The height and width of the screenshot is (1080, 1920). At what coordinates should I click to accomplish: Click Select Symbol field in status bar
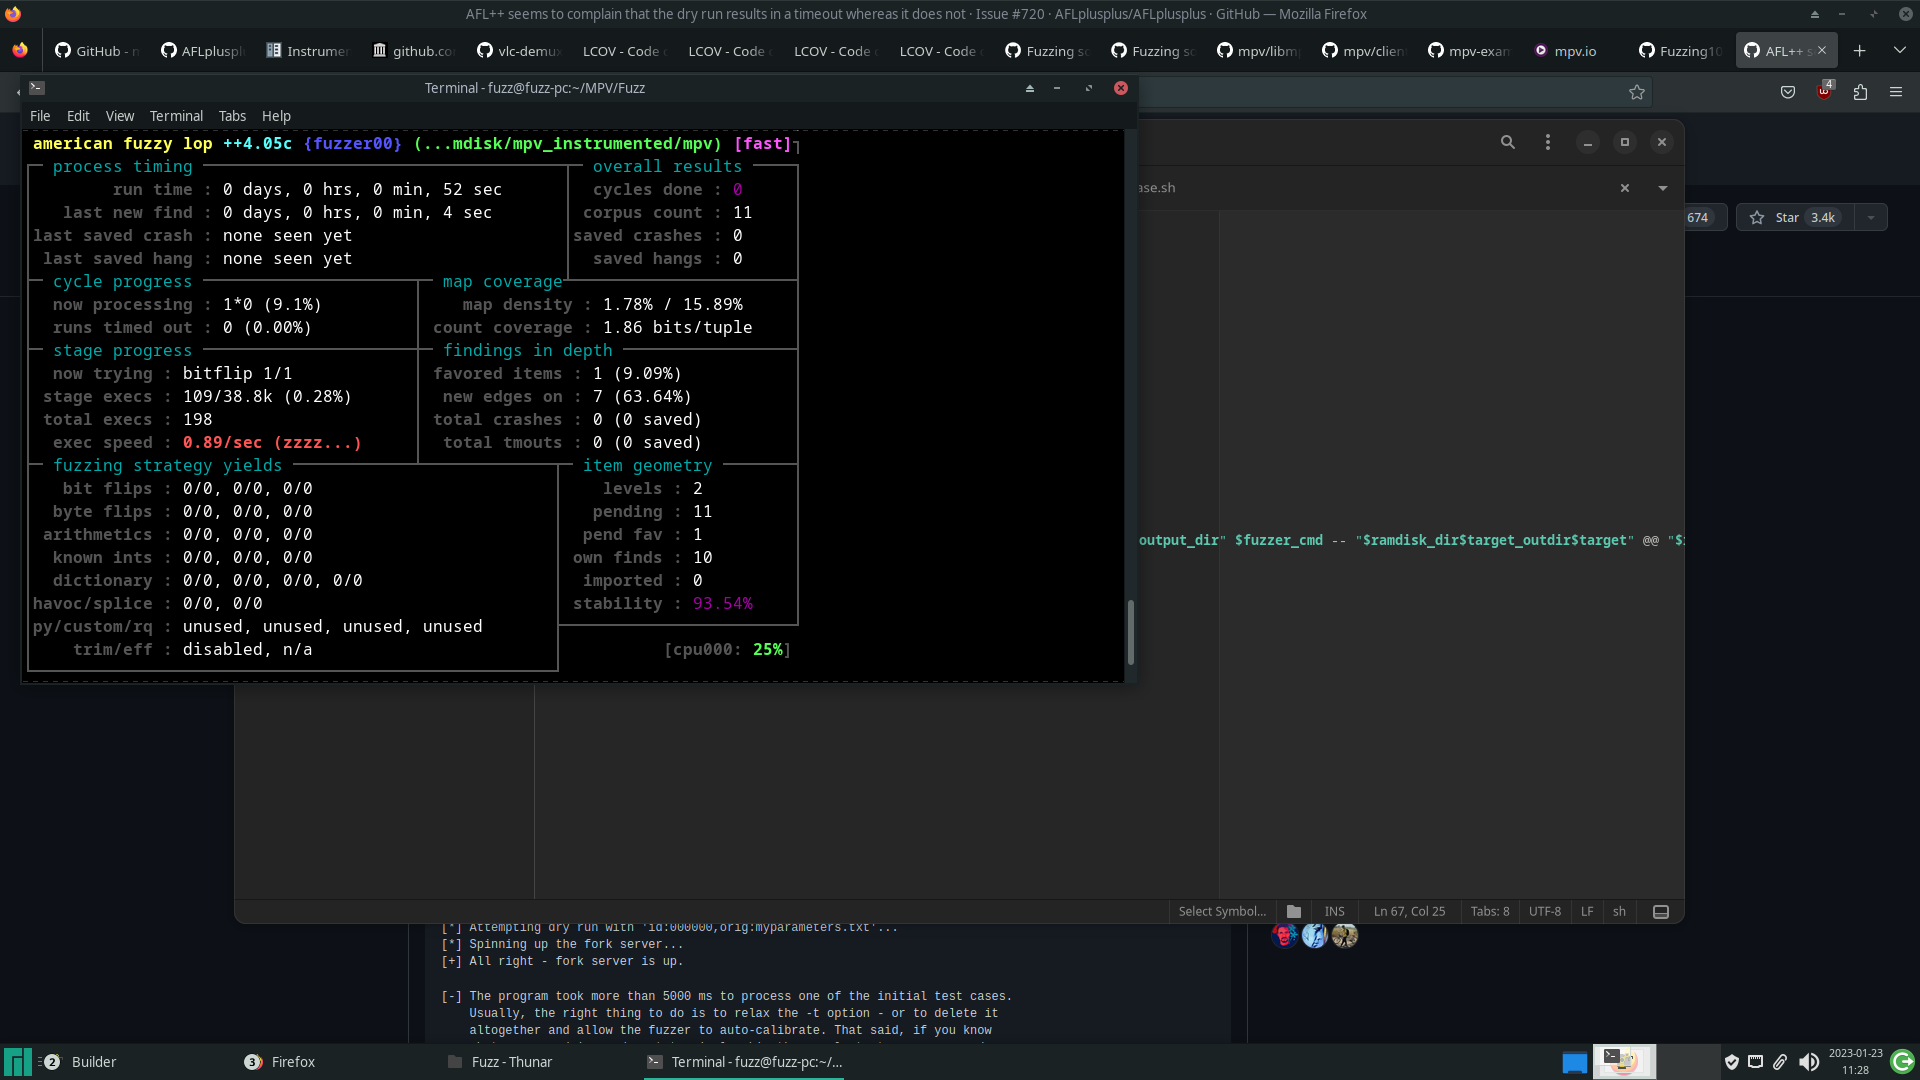pos(1221,911)
